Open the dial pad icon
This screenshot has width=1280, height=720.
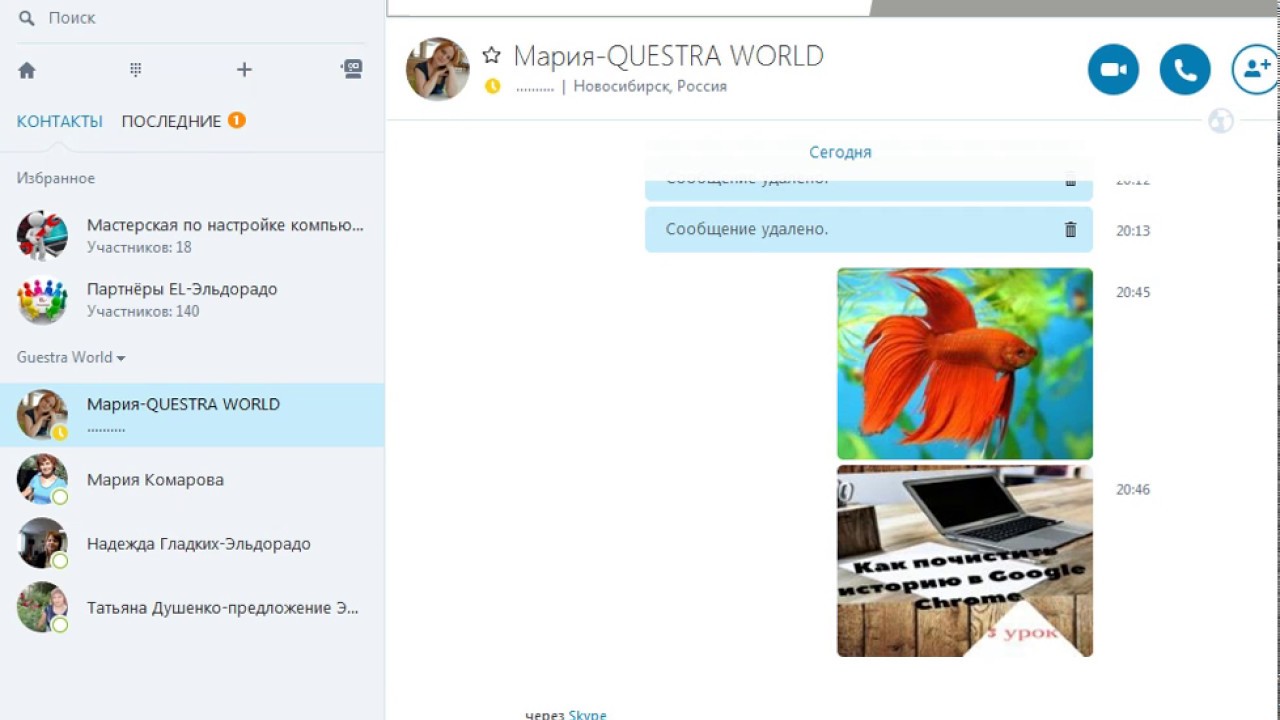point(136,70)
